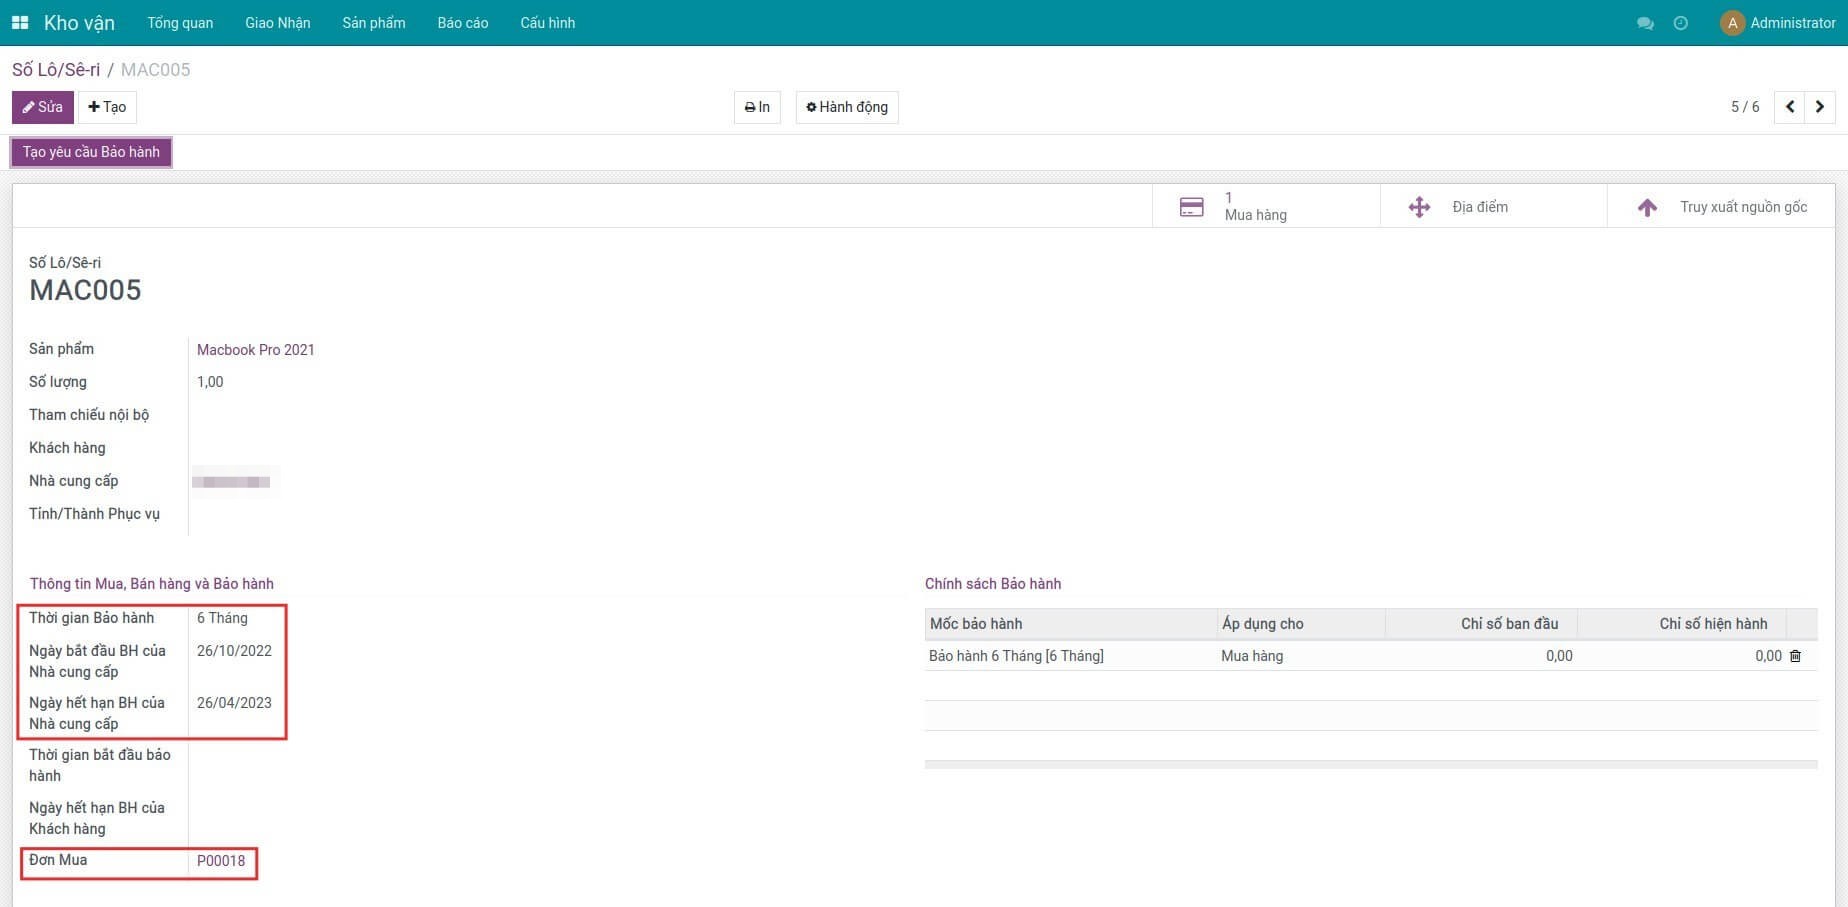Click the activities clock icon
1848x907 pixels.
pyautogui.click(x=1680, y=23)
